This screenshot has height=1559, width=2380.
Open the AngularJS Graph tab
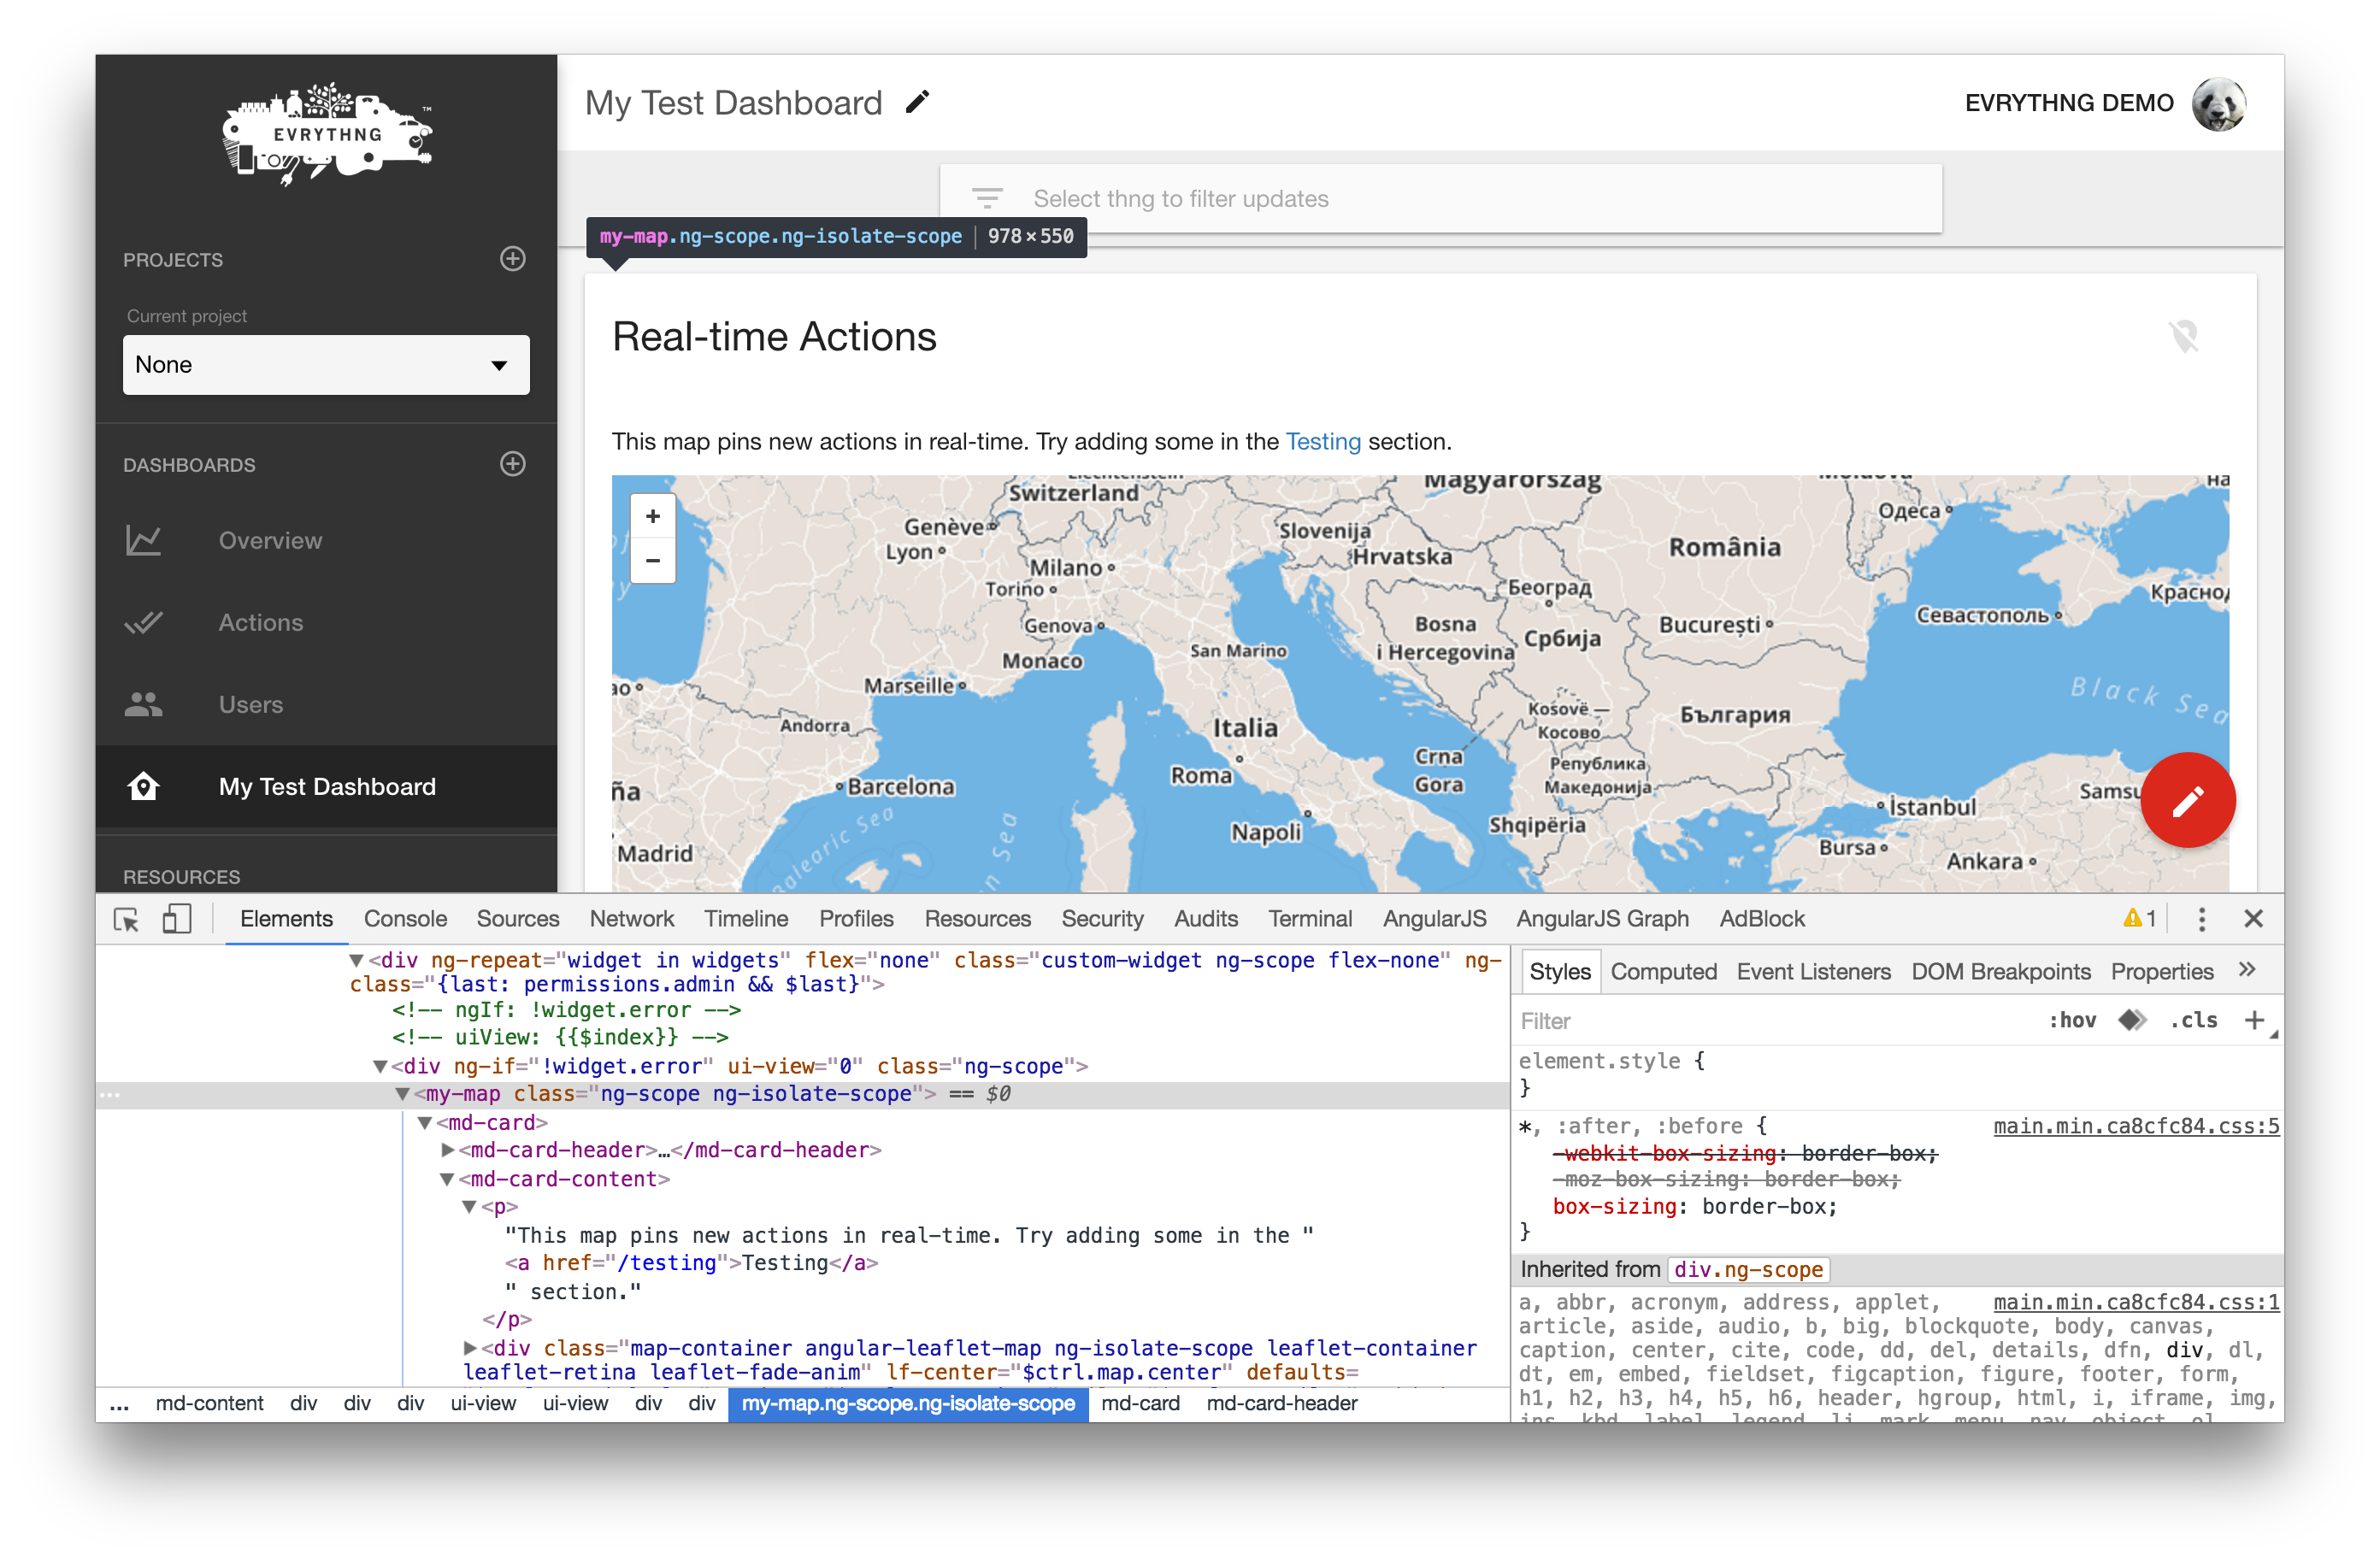pos(1602,919)
